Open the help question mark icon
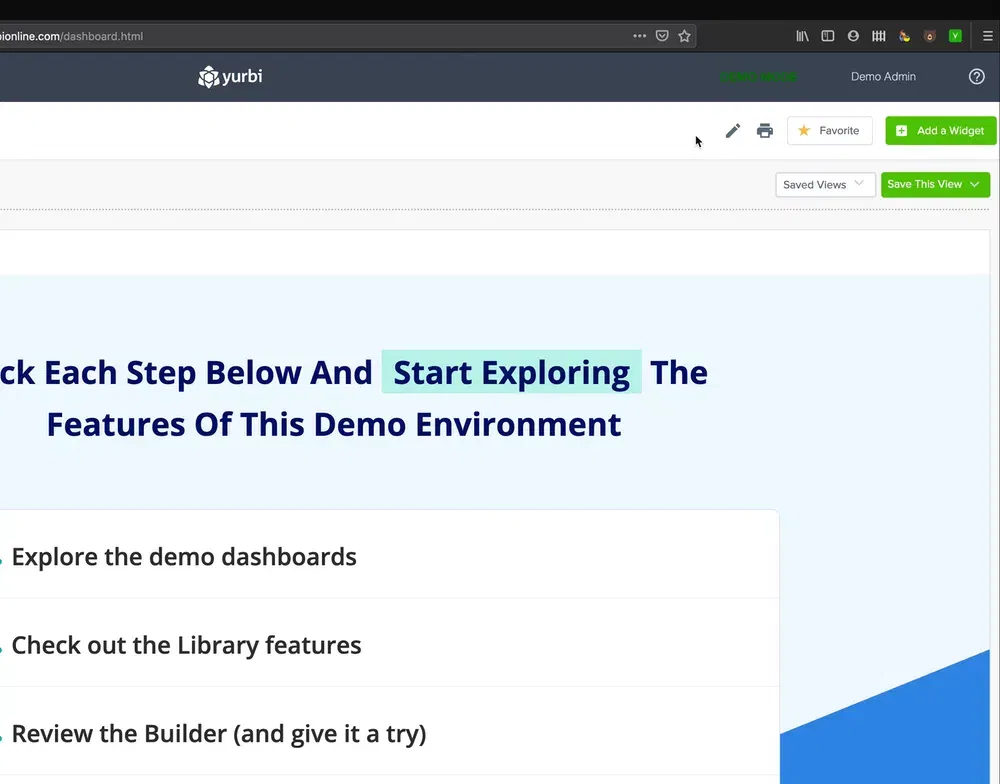Image resolution: width=1000 pixels, height=784 pixels. tap(976, 77)
